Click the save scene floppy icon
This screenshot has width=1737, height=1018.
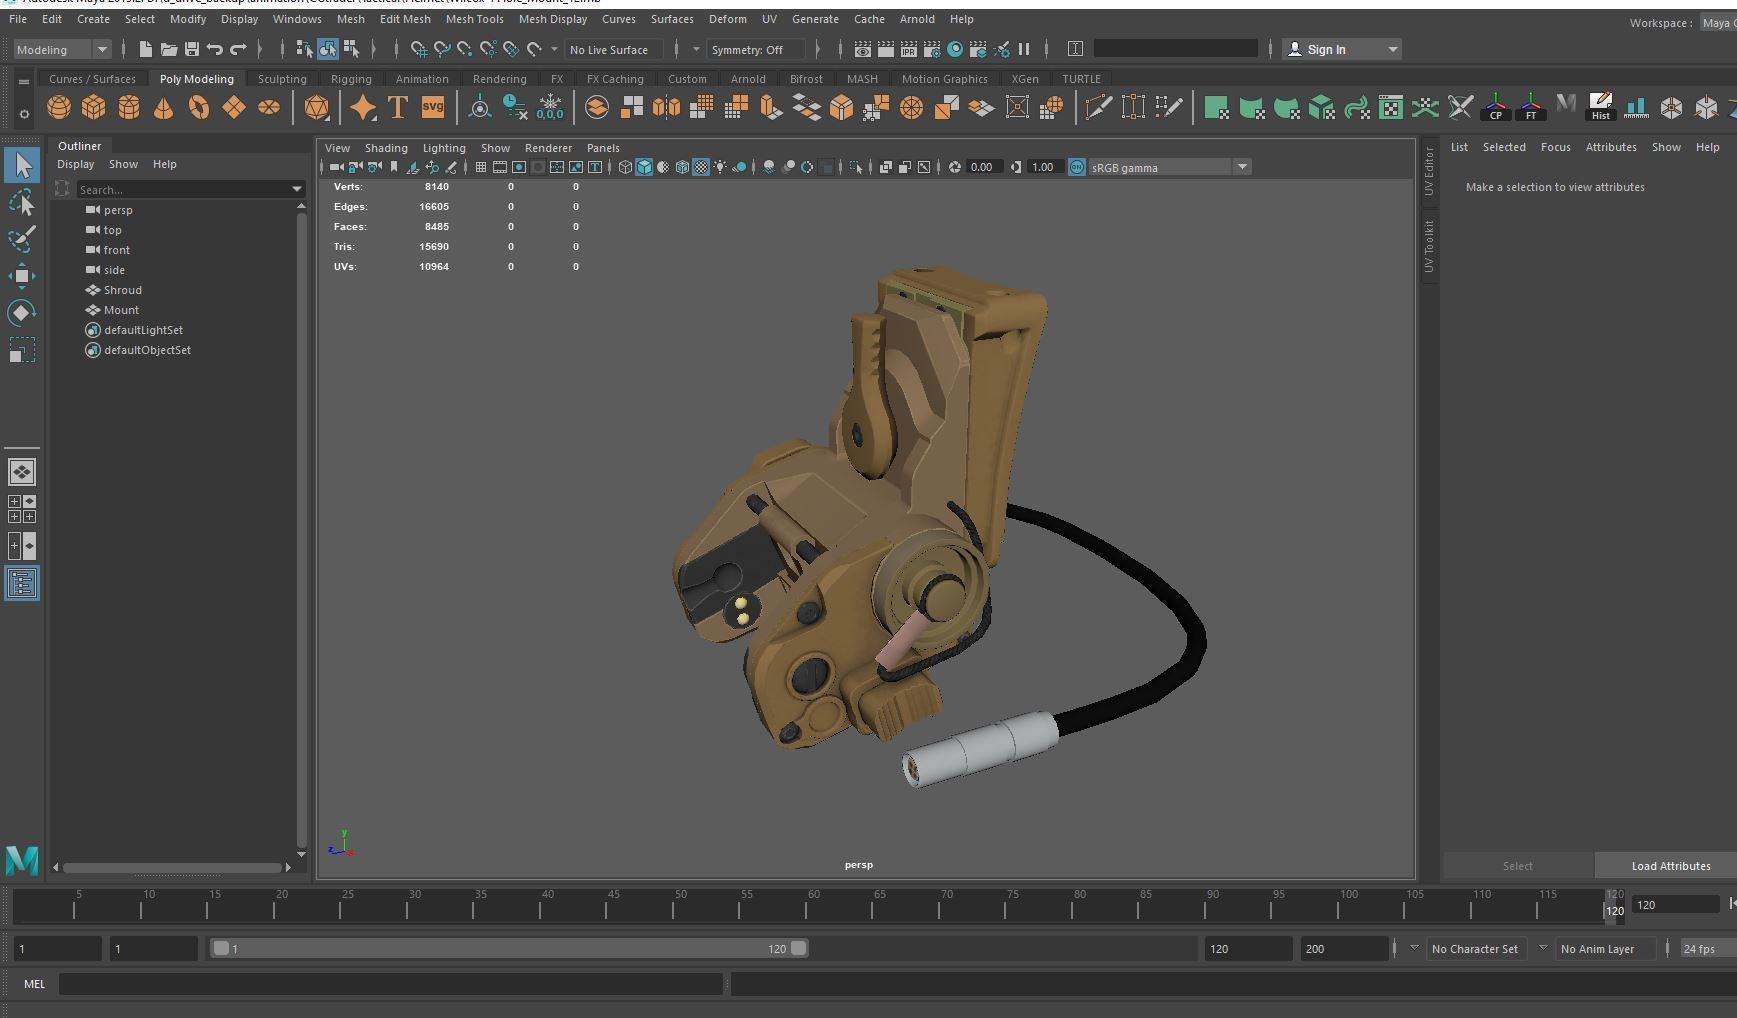pos(192,49)
